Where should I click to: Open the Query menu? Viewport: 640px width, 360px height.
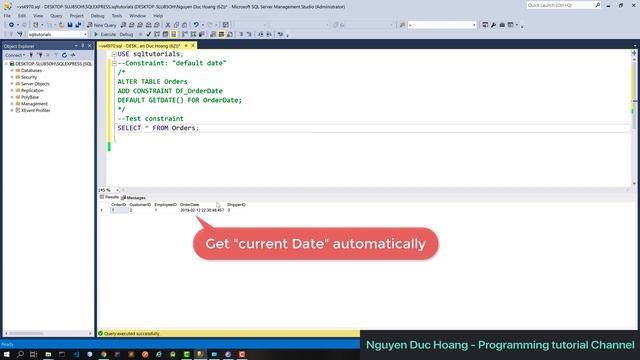pyautogui.click(x=56, y=16)
